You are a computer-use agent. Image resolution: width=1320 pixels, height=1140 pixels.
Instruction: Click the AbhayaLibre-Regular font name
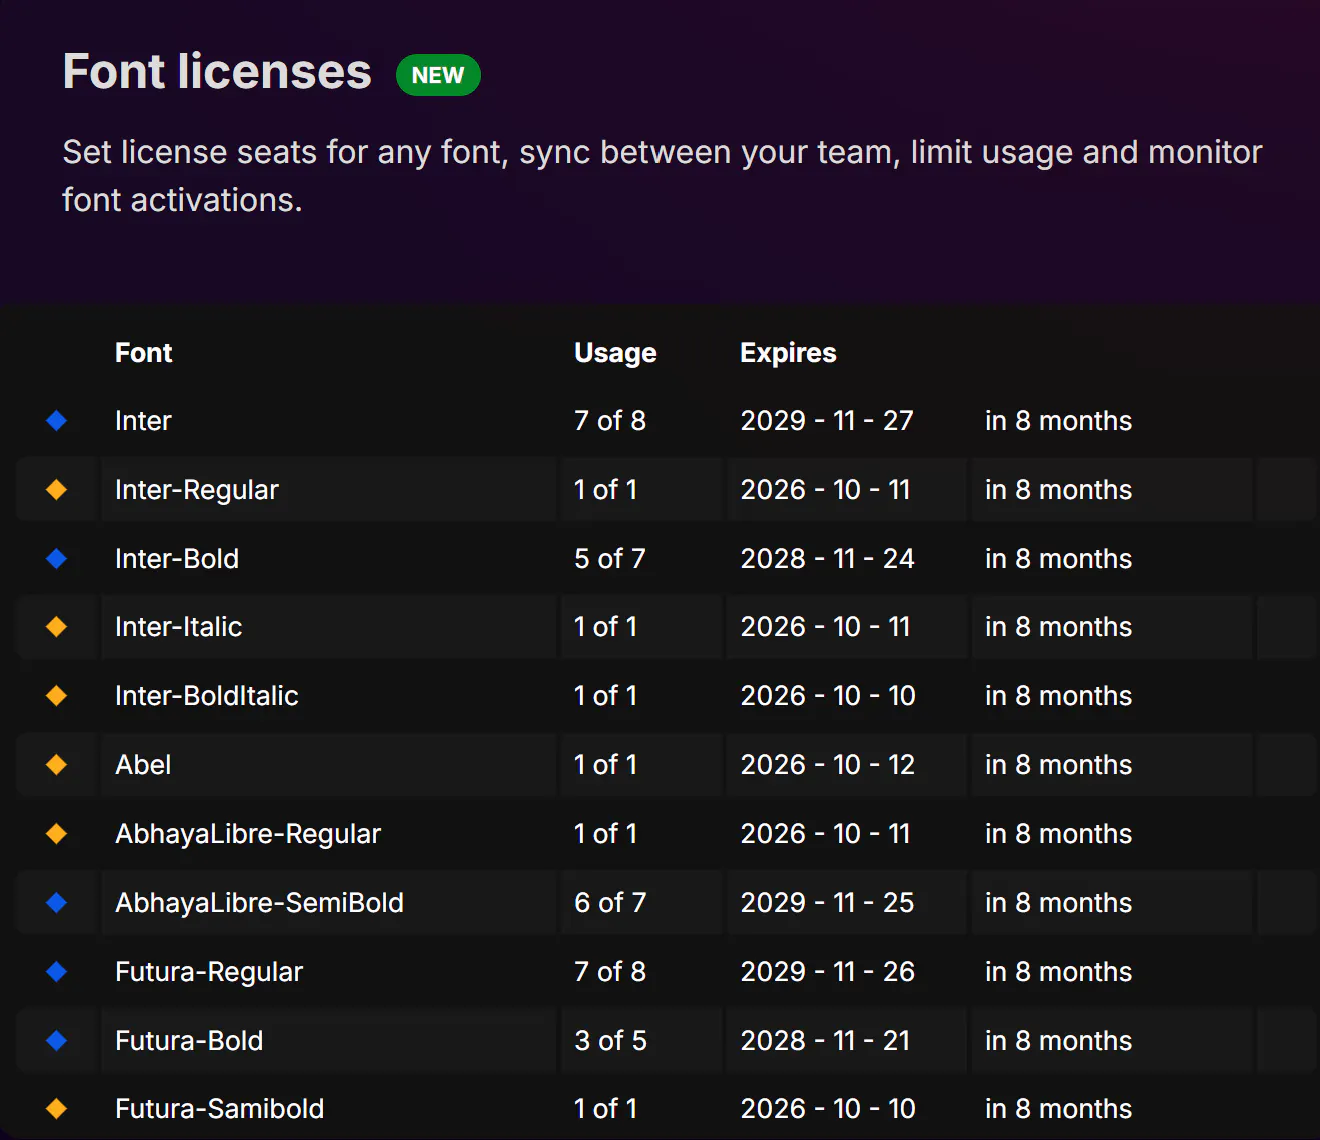[248, 834]
